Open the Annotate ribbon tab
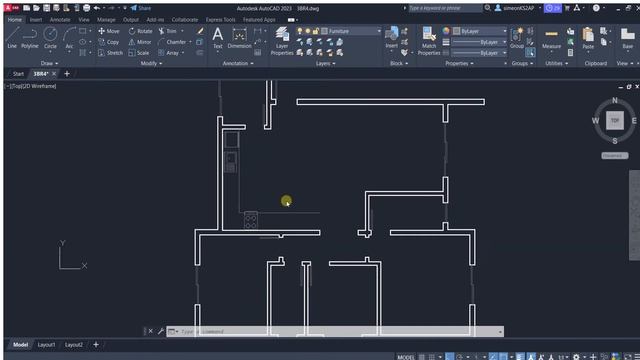The height and width of the screenshot is (360, 640). 60,20
